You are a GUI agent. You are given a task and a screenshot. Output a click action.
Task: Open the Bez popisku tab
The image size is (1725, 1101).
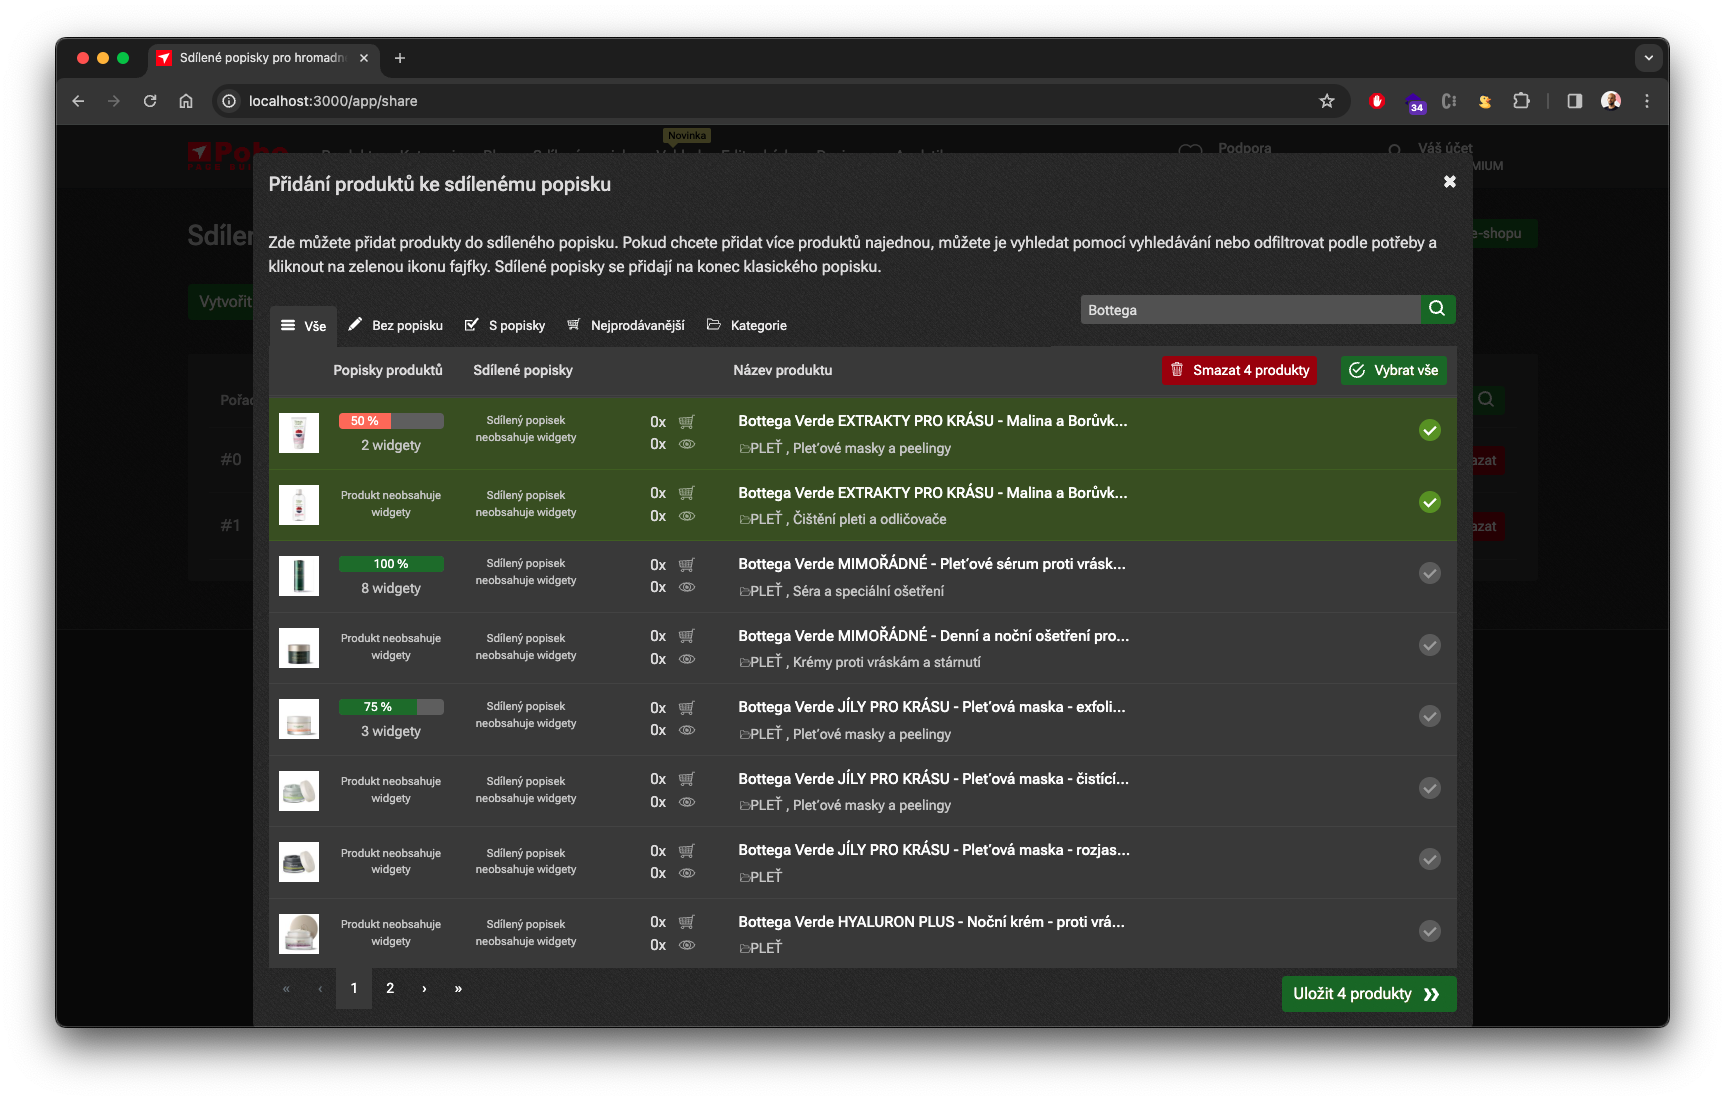point(395,326)
